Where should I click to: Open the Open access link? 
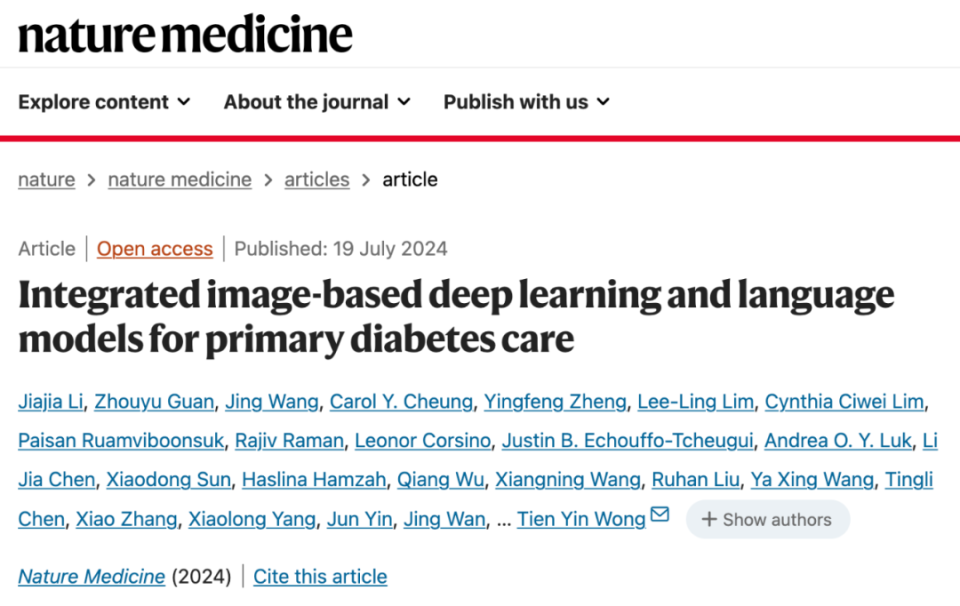click(154, 248)
